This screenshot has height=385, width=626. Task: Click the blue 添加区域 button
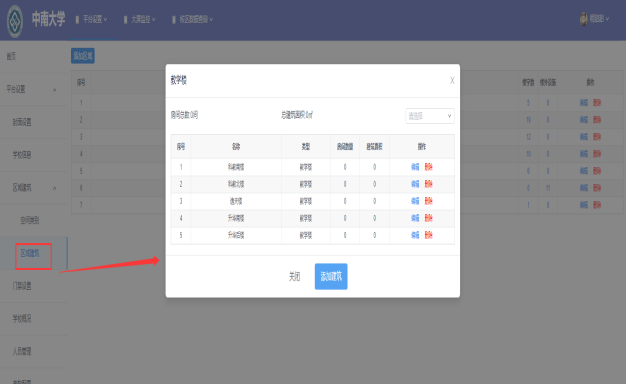tap(83, 56)
